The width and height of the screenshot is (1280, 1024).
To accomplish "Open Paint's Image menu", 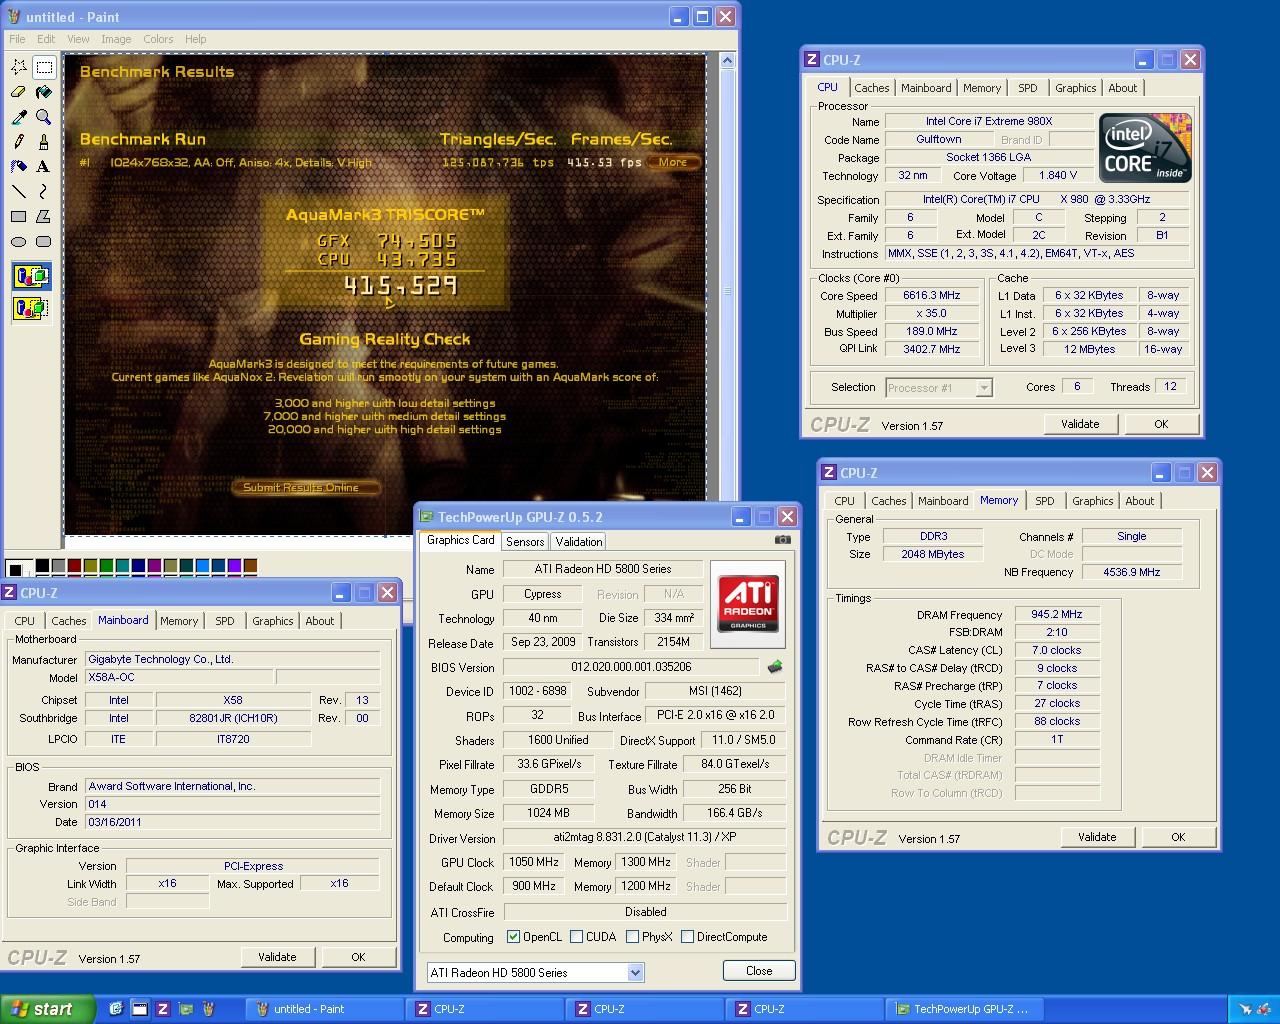I will click(x=116, y=39).
